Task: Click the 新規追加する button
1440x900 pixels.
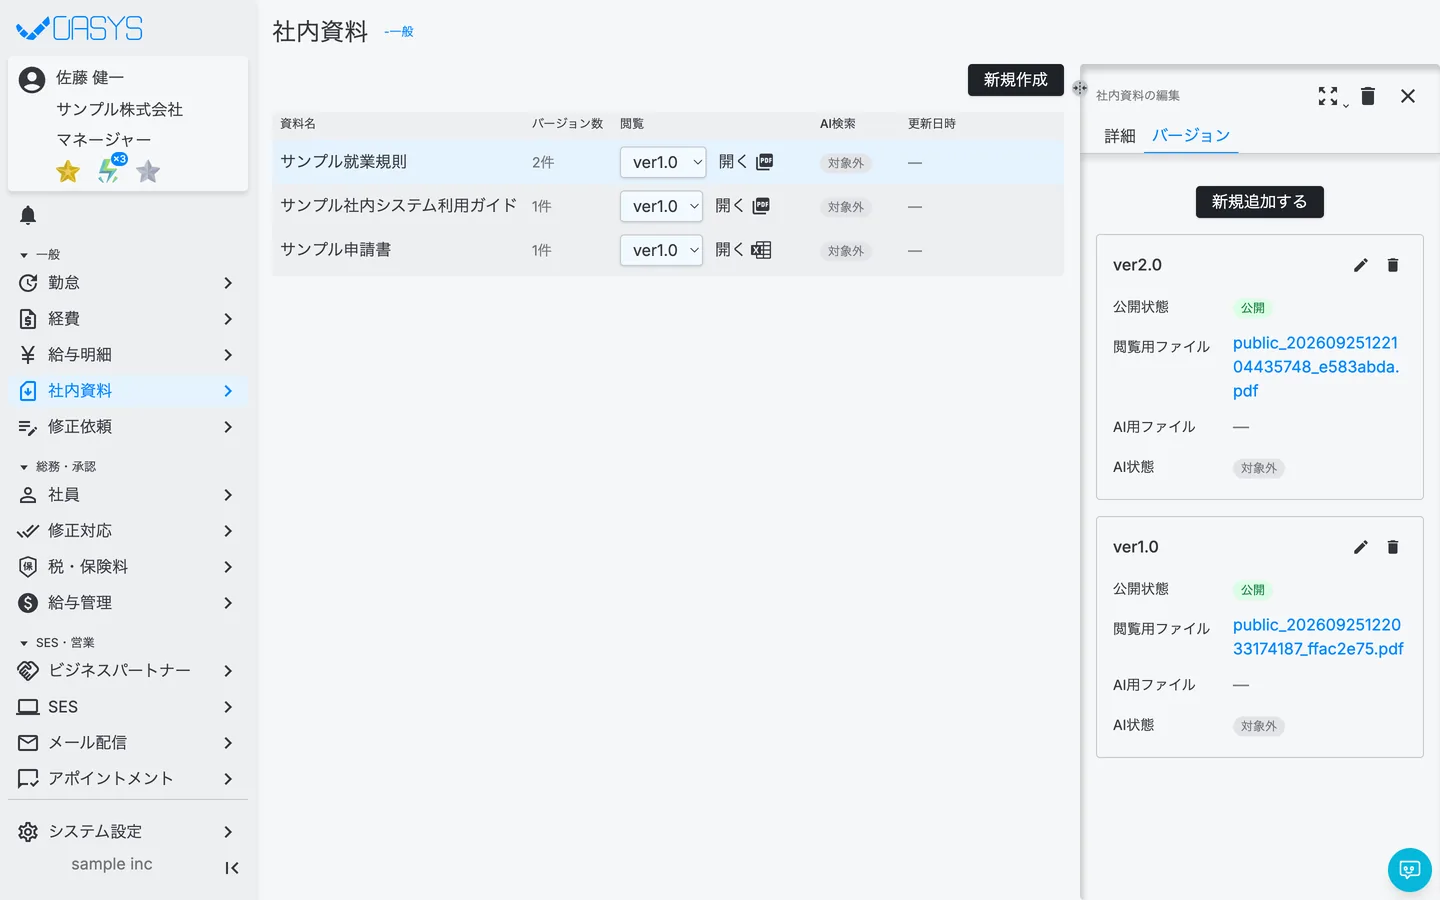Action: (x=1260, y=202)
